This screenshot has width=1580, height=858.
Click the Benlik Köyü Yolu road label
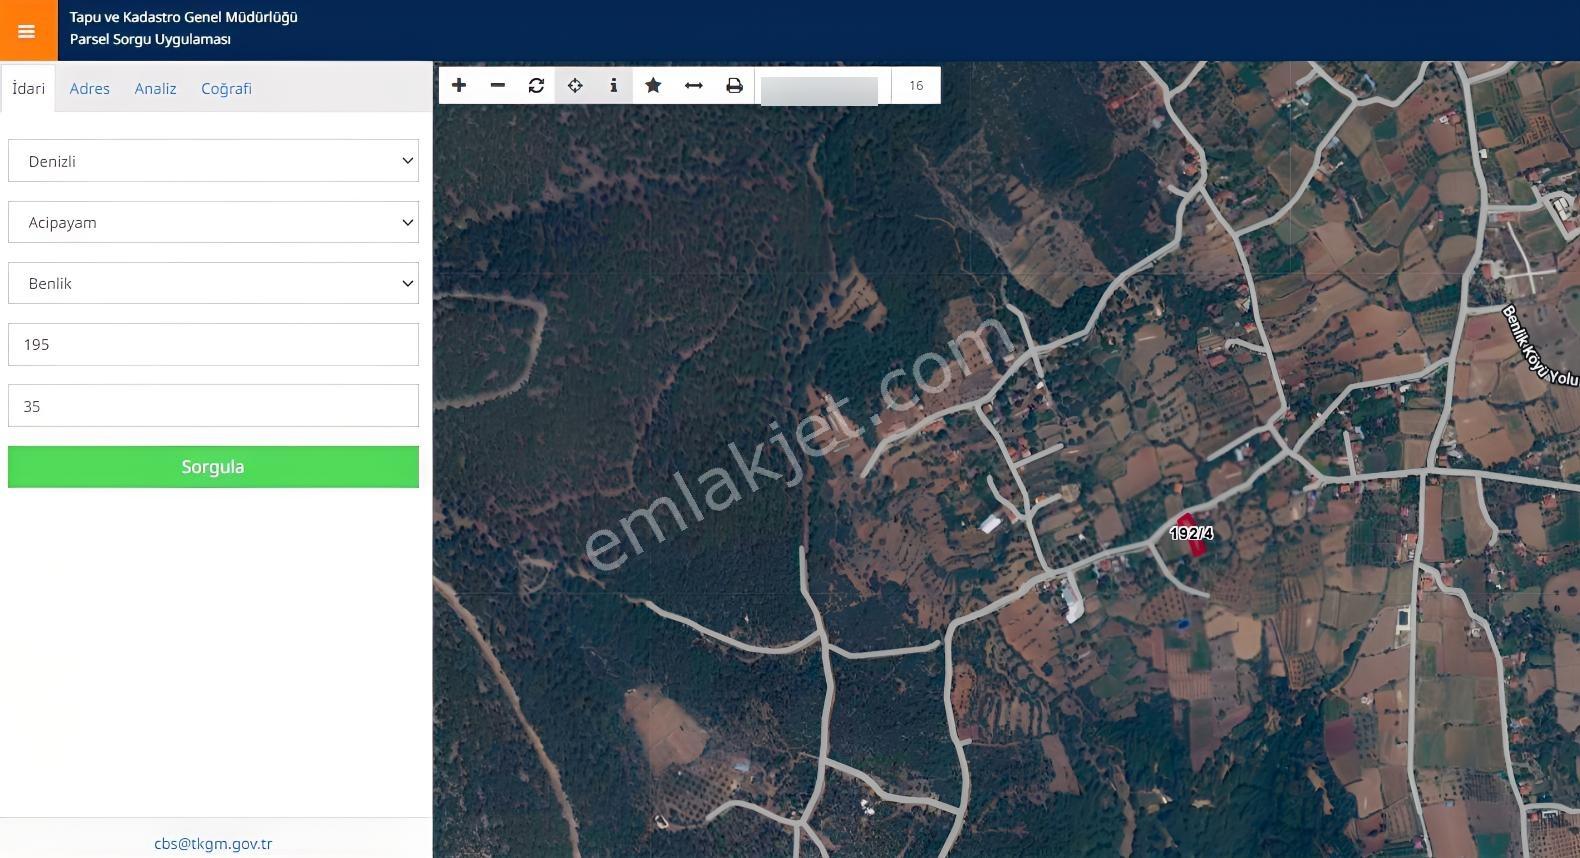(x=1539, y=345)
